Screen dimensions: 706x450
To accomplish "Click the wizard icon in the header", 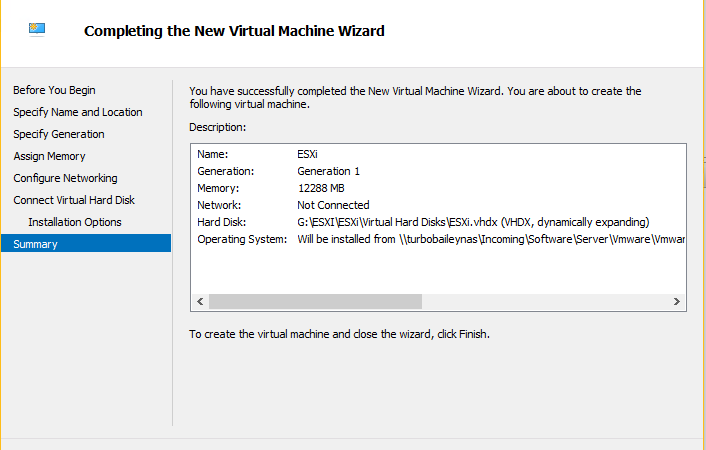I will pos(40,30).
